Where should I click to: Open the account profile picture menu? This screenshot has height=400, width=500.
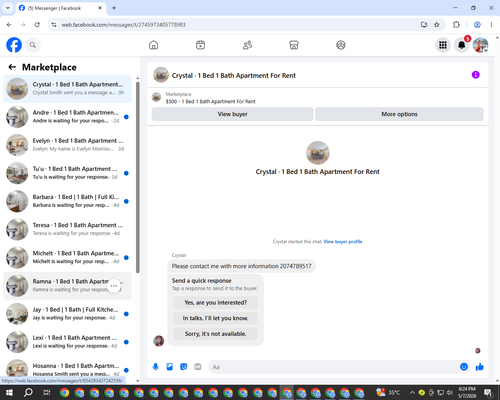point(480,45)
